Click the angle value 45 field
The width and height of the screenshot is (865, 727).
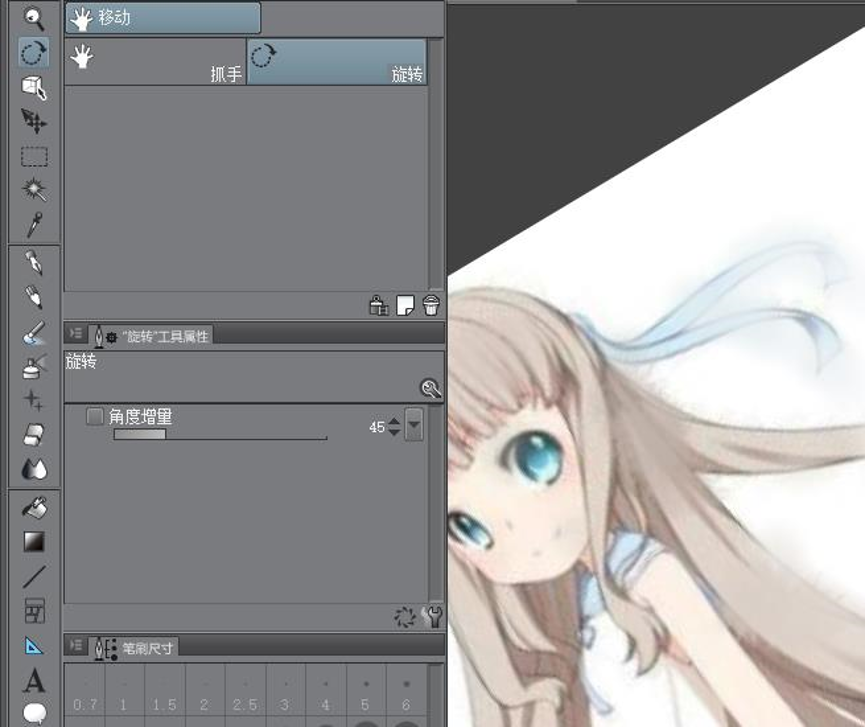pyautogui.click(x=377, y=427)
